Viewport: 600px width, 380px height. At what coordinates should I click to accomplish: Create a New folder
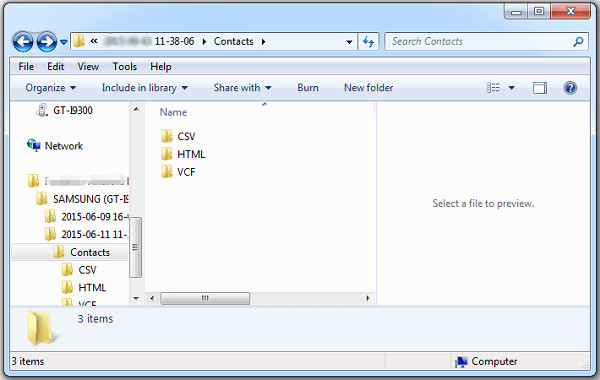pos(368,88)
